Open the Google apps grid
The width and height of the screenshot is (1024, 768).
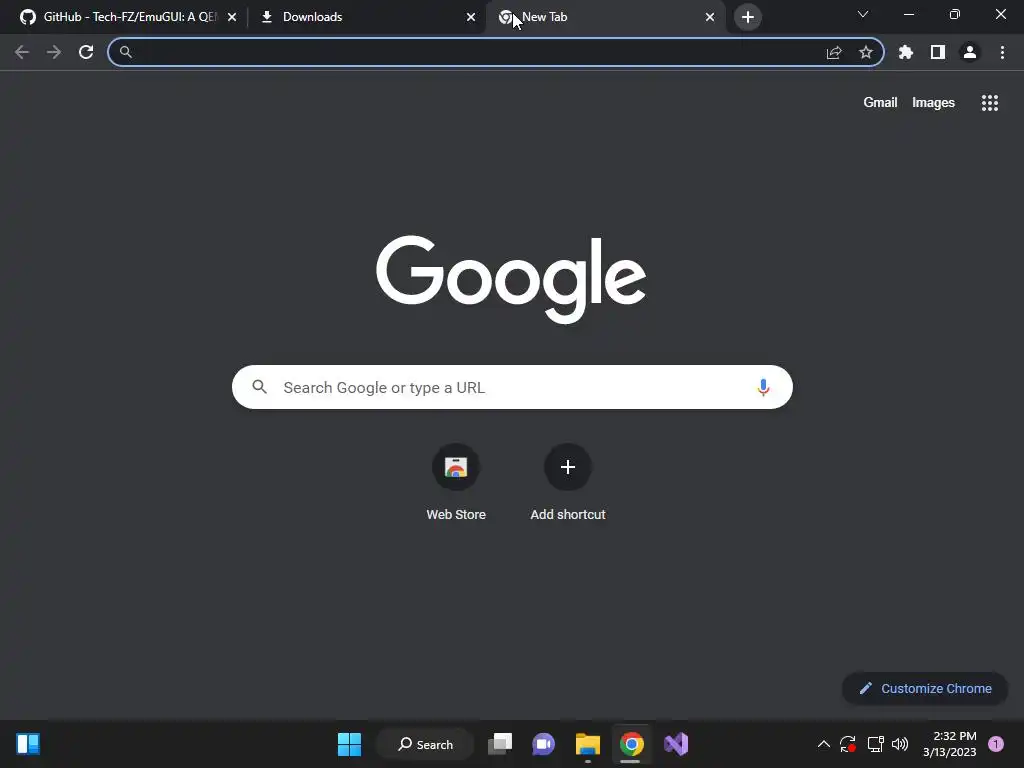(990, 103)
